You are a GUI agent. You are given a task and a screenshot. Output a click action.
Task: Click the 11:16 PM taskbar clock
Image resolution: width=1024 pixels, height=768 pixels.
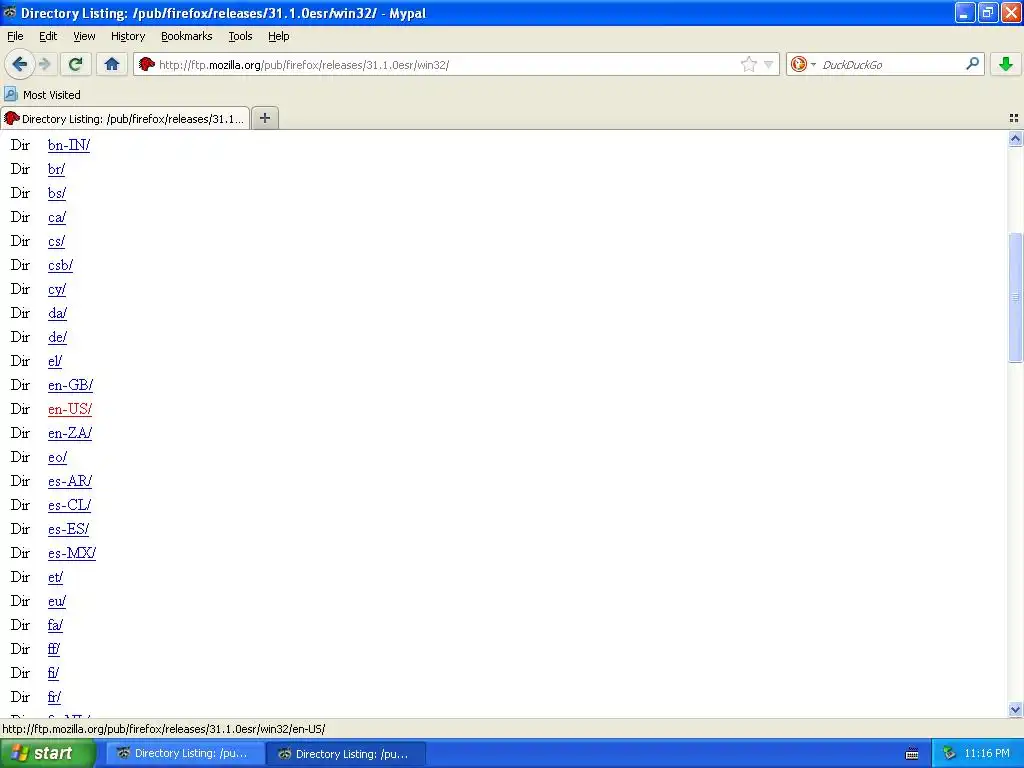click(987, 753)
